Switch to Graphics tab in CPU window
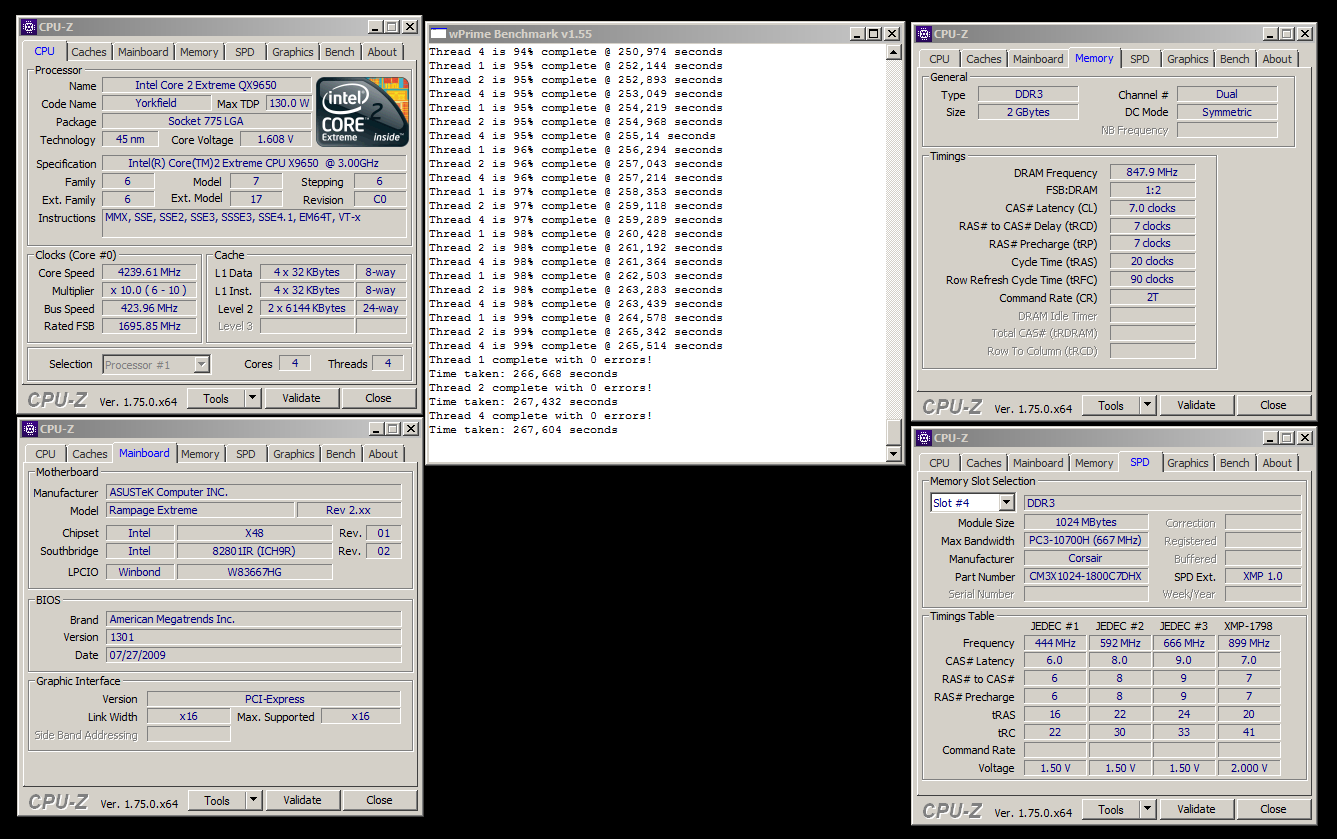1337x839 pixels. coord(293,52)
